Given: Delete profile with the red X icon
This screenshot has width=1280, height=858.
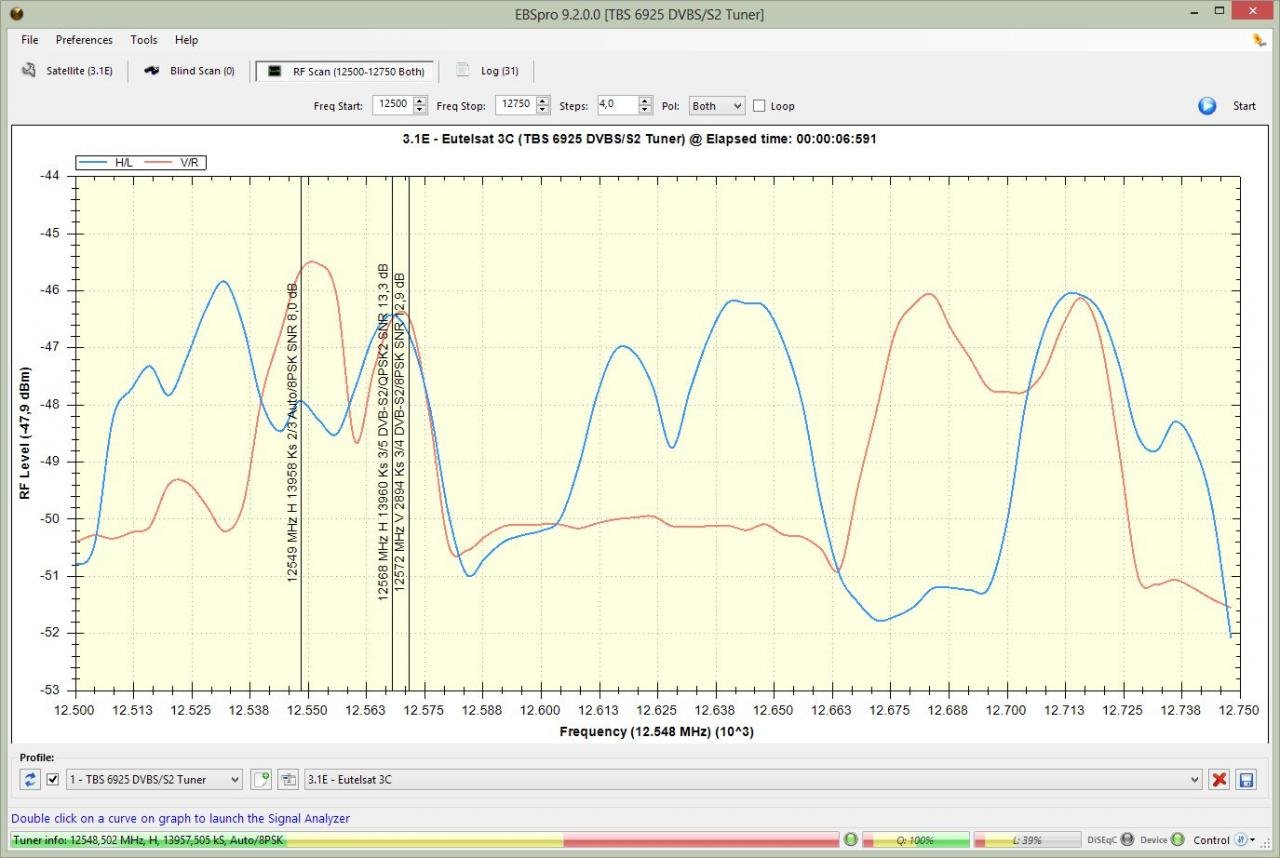Looking at the screenshot, I should click(1219, 779).
